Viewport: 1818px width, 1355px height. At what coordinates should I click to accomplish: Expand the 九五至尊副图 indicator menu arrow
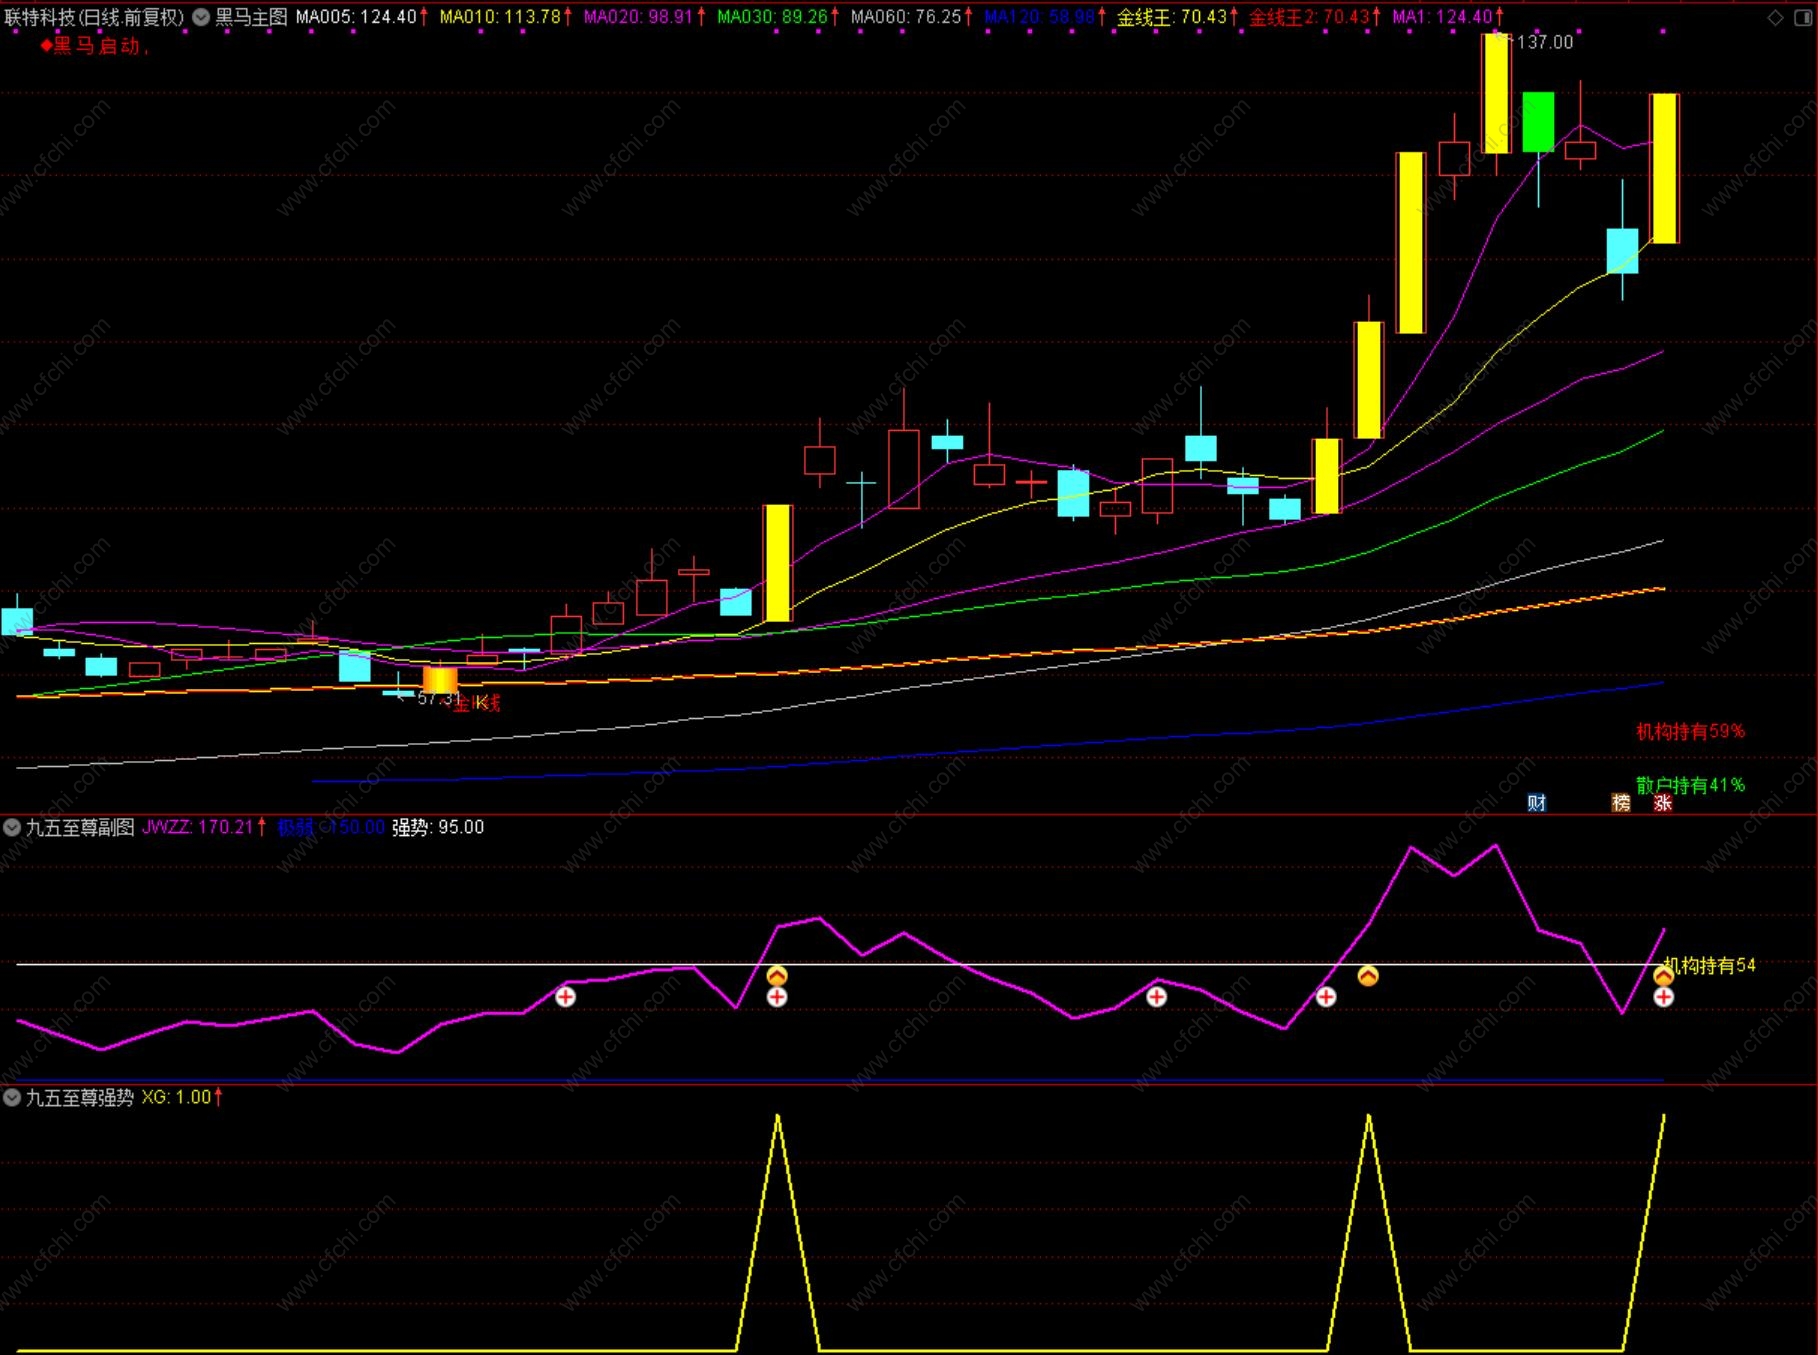12,827
